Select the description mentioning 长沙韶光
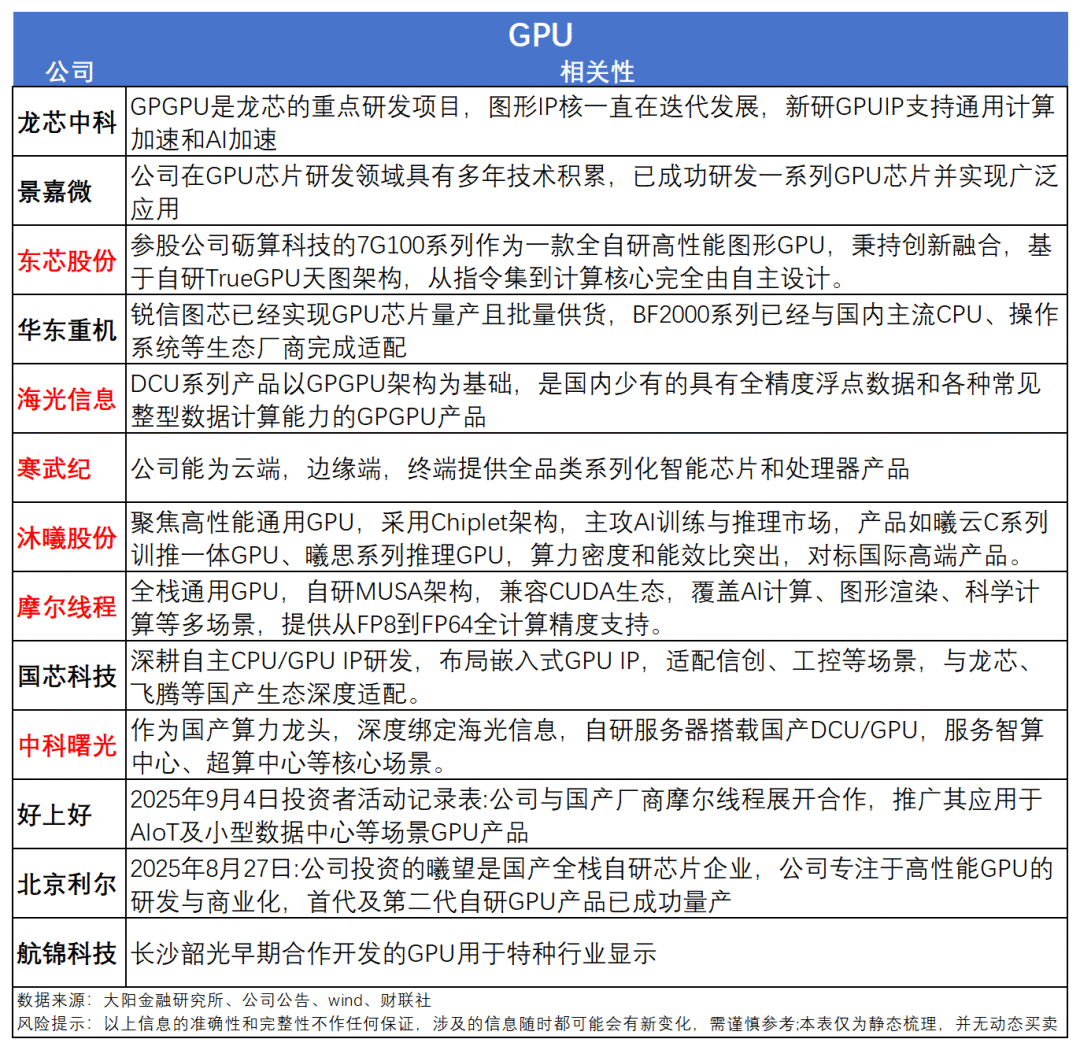The width and height of the screenshot is (1080, 1050). tap(596, 953)
